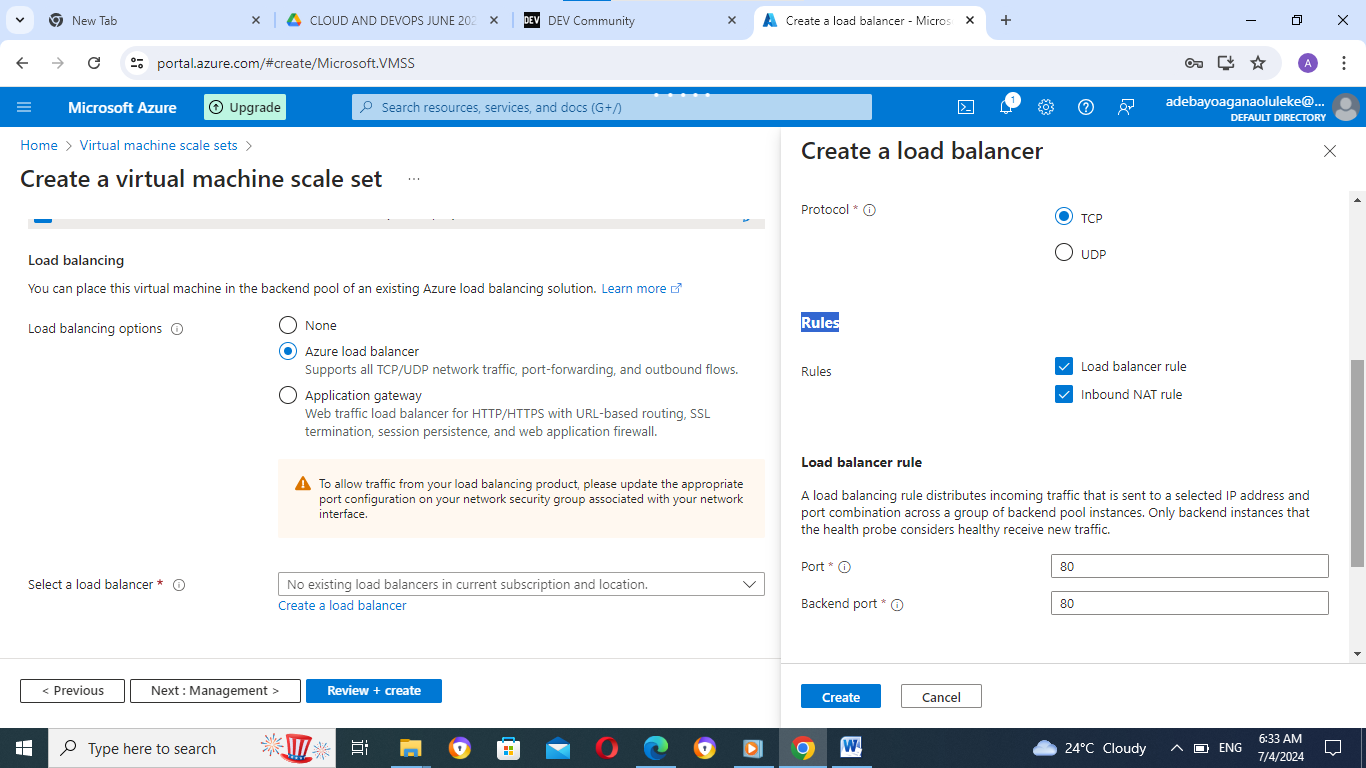Image resolution: width=1366 pixels, height=768 pixels.
Task: View site information icon in address bar
Action: tap(138, 63)
